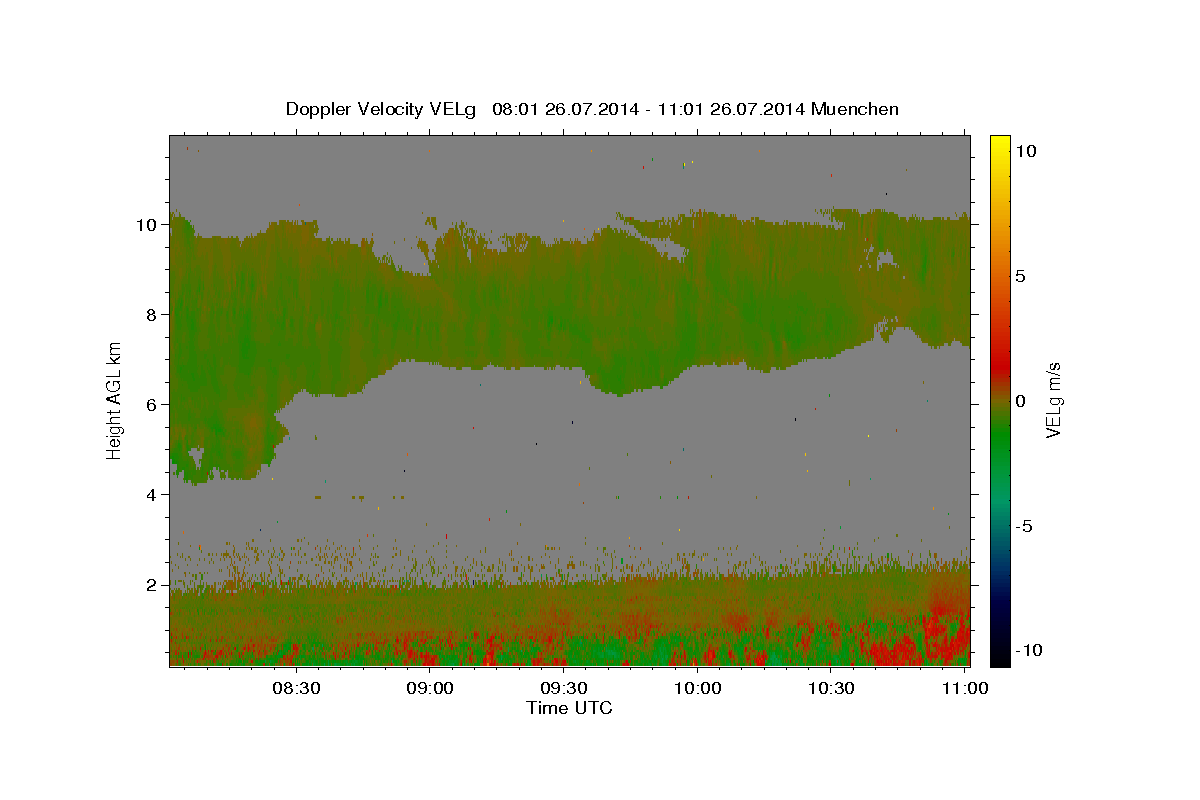Viewport: 1200px width, 800px height.
Task: Click the '09:00' time axis label
Action: pyautogui.click(x=432, y=688)
